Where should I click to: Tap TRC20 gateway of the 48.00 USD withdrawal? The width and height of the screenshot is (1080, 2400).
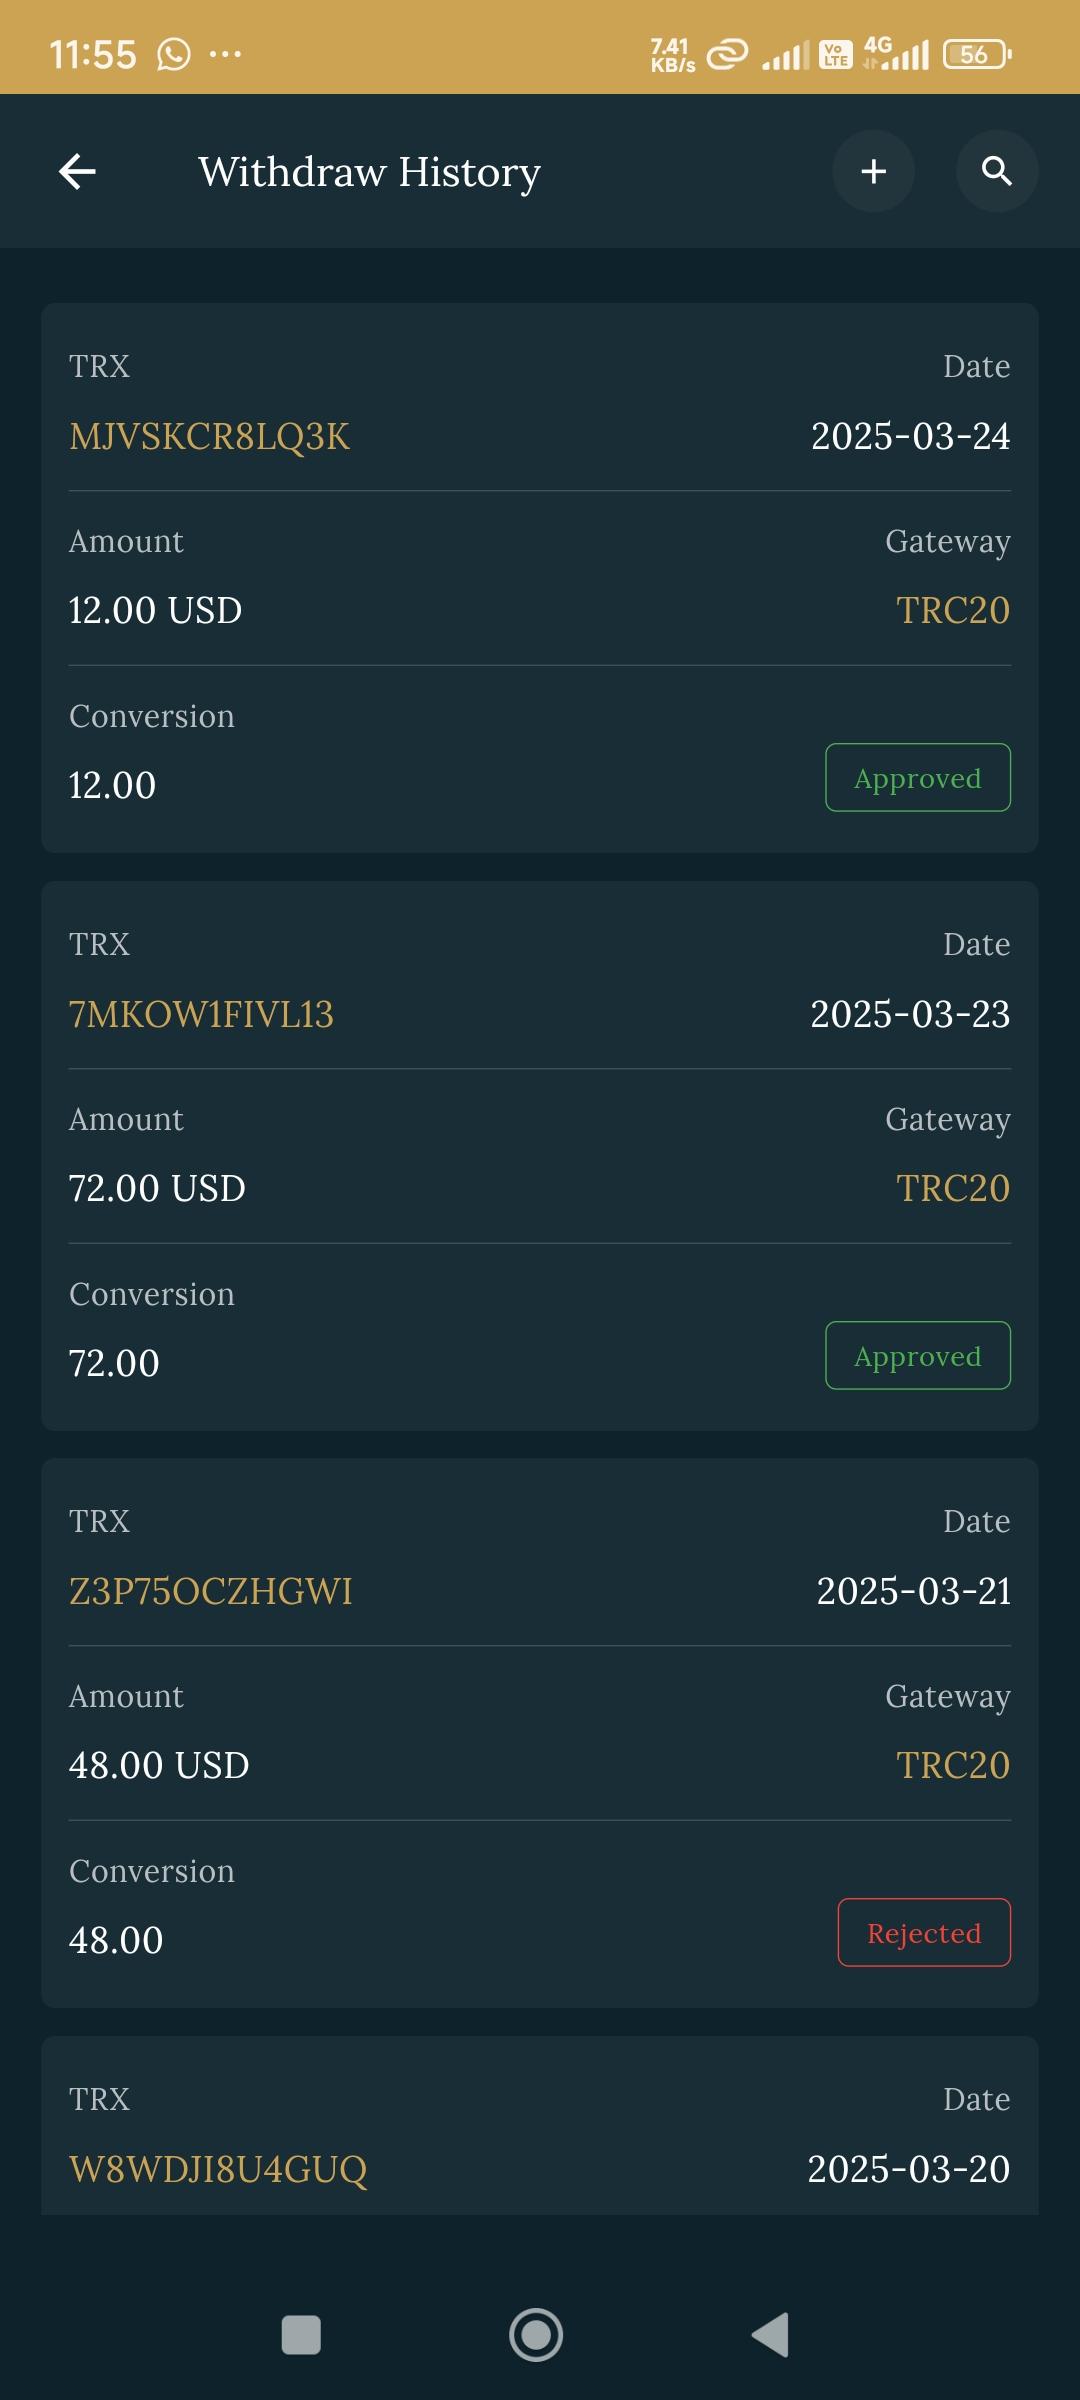click(952, 1766)
